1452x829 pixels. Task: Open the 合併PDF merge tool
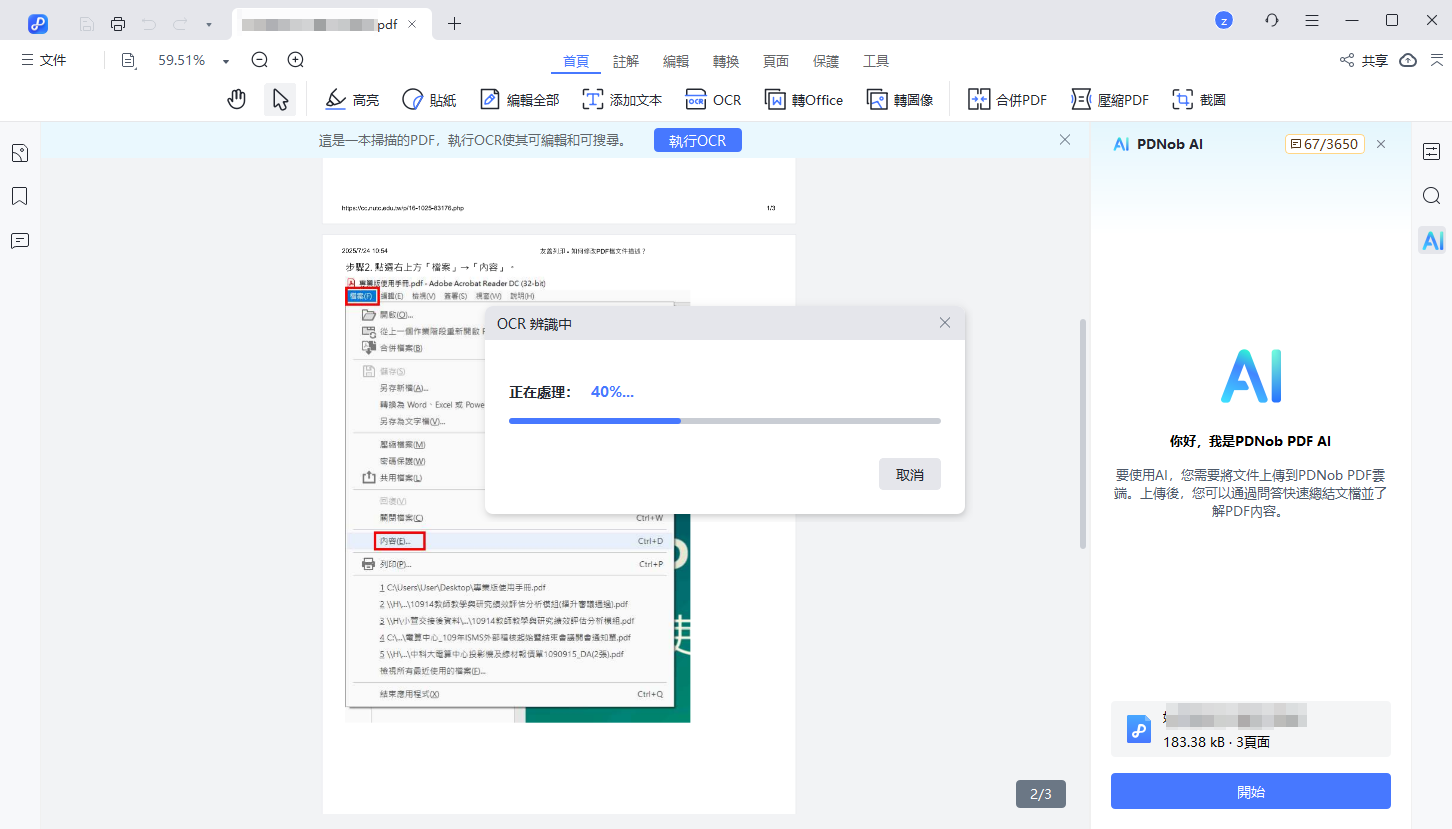point(1006,99)
